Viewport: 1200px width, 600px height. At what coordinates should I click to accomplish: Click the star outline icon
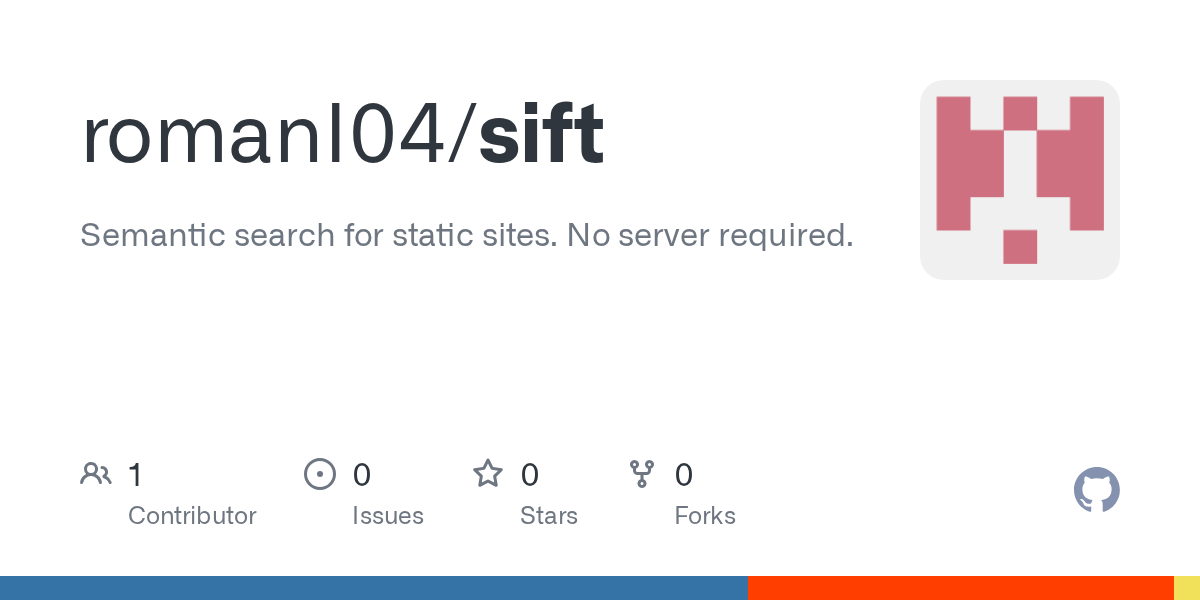click(x=488, y=474)
